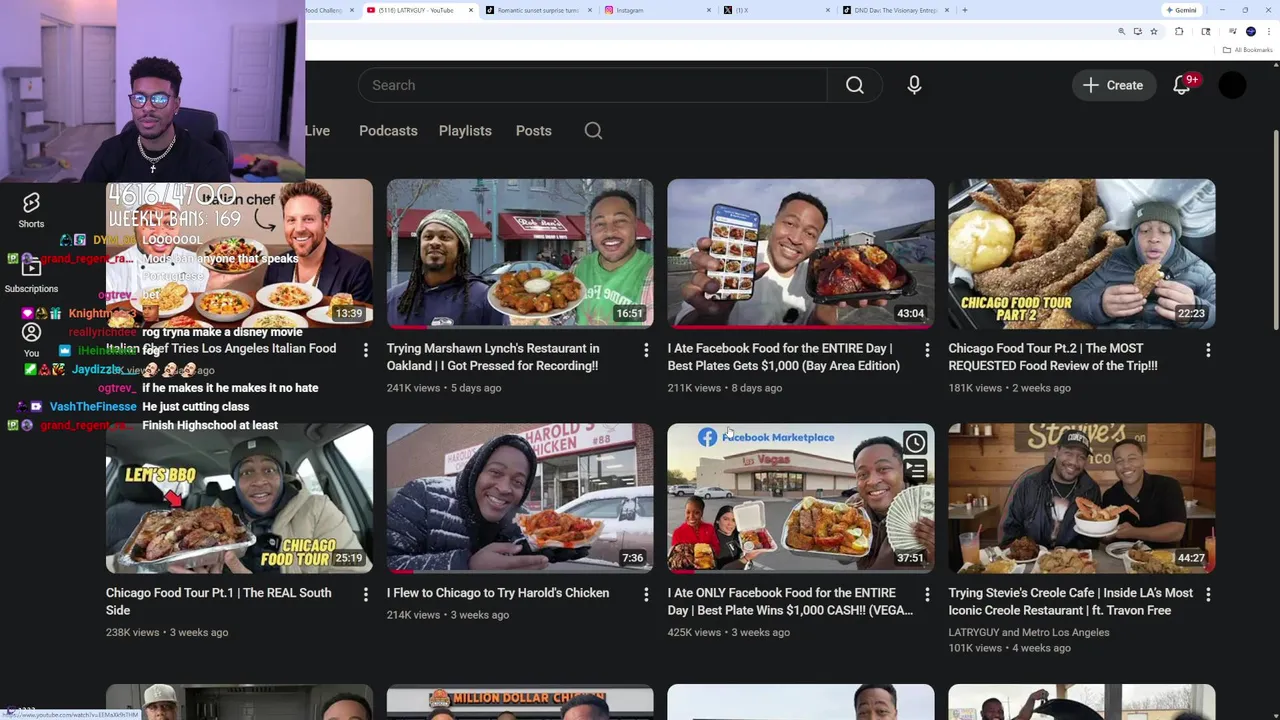The image size is (1280, 720).
Task: Open title 'Chicago Food Tour Pt.1 | The REAL South Side'
Action: point(218,601)
